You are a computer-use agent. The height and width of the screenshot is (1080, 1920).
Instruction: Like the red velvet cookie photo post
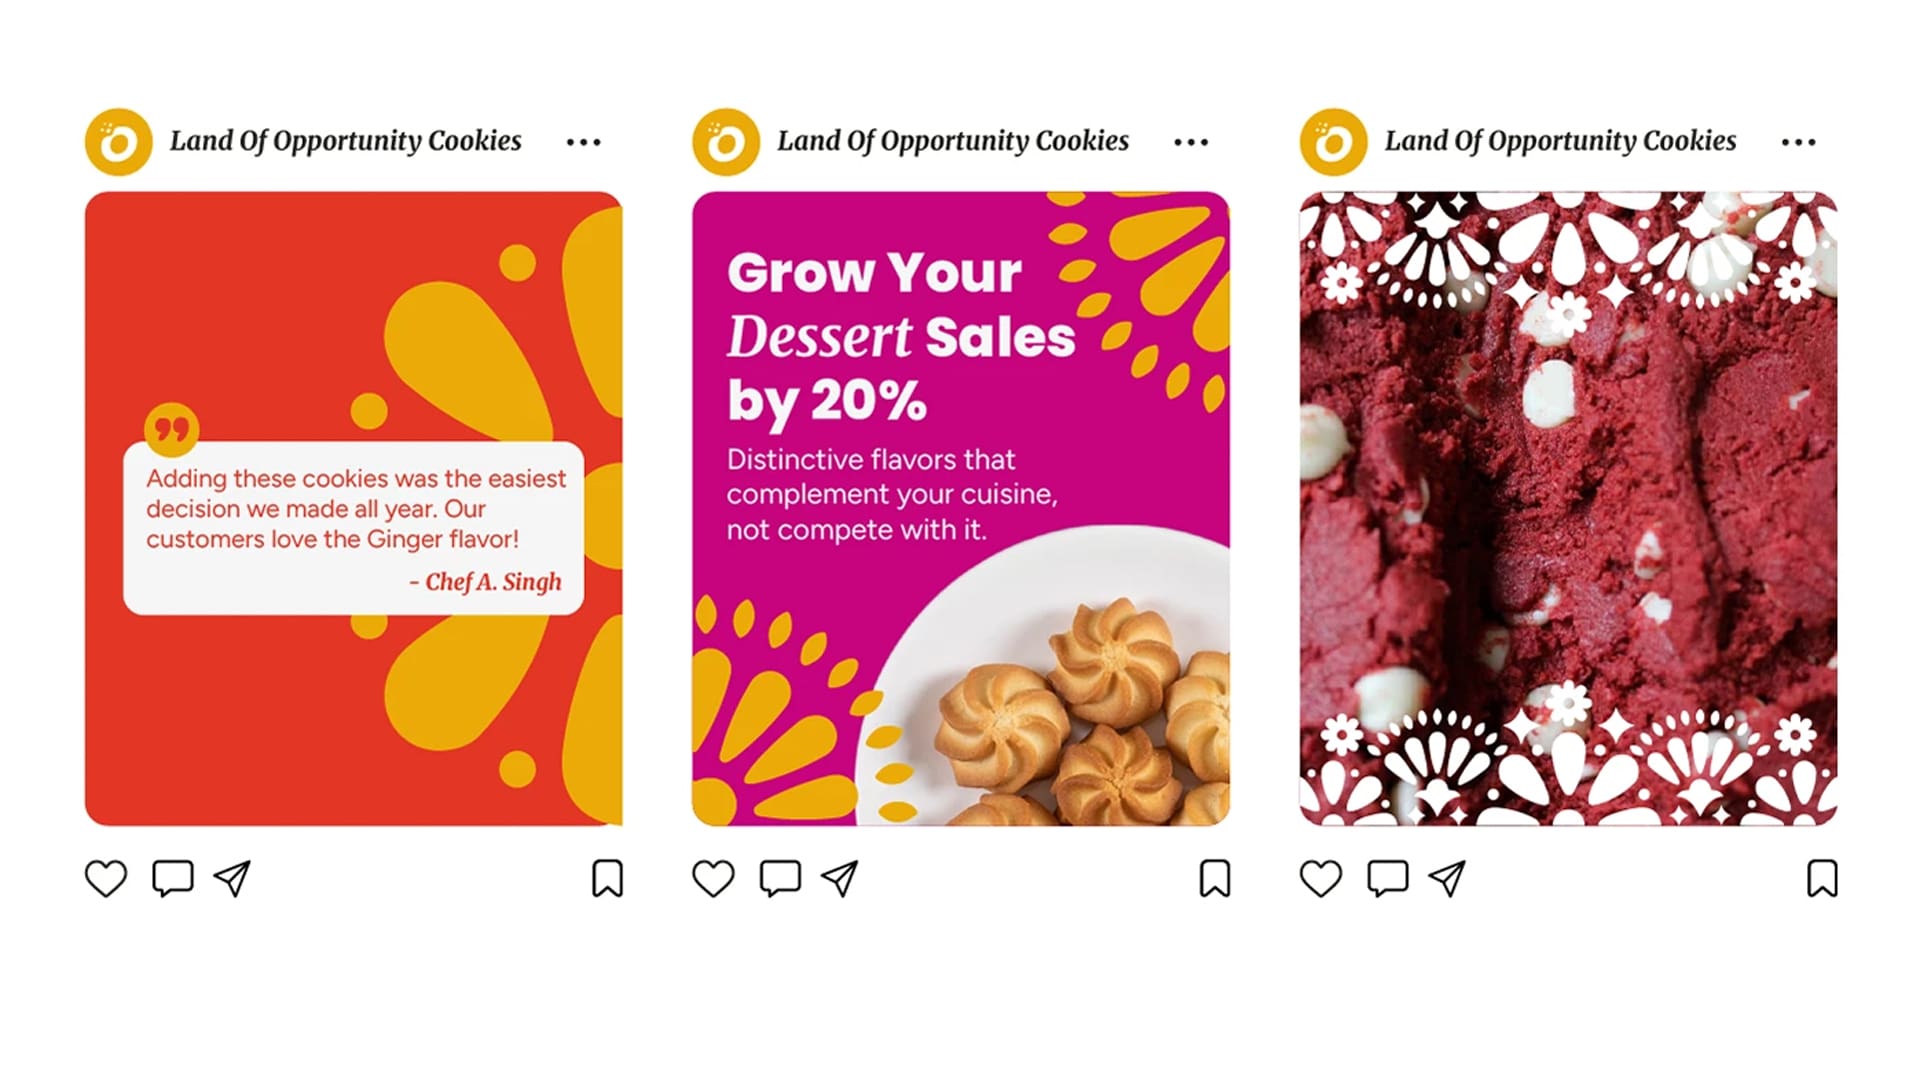pyautogui.click(x=1321, y=879)
